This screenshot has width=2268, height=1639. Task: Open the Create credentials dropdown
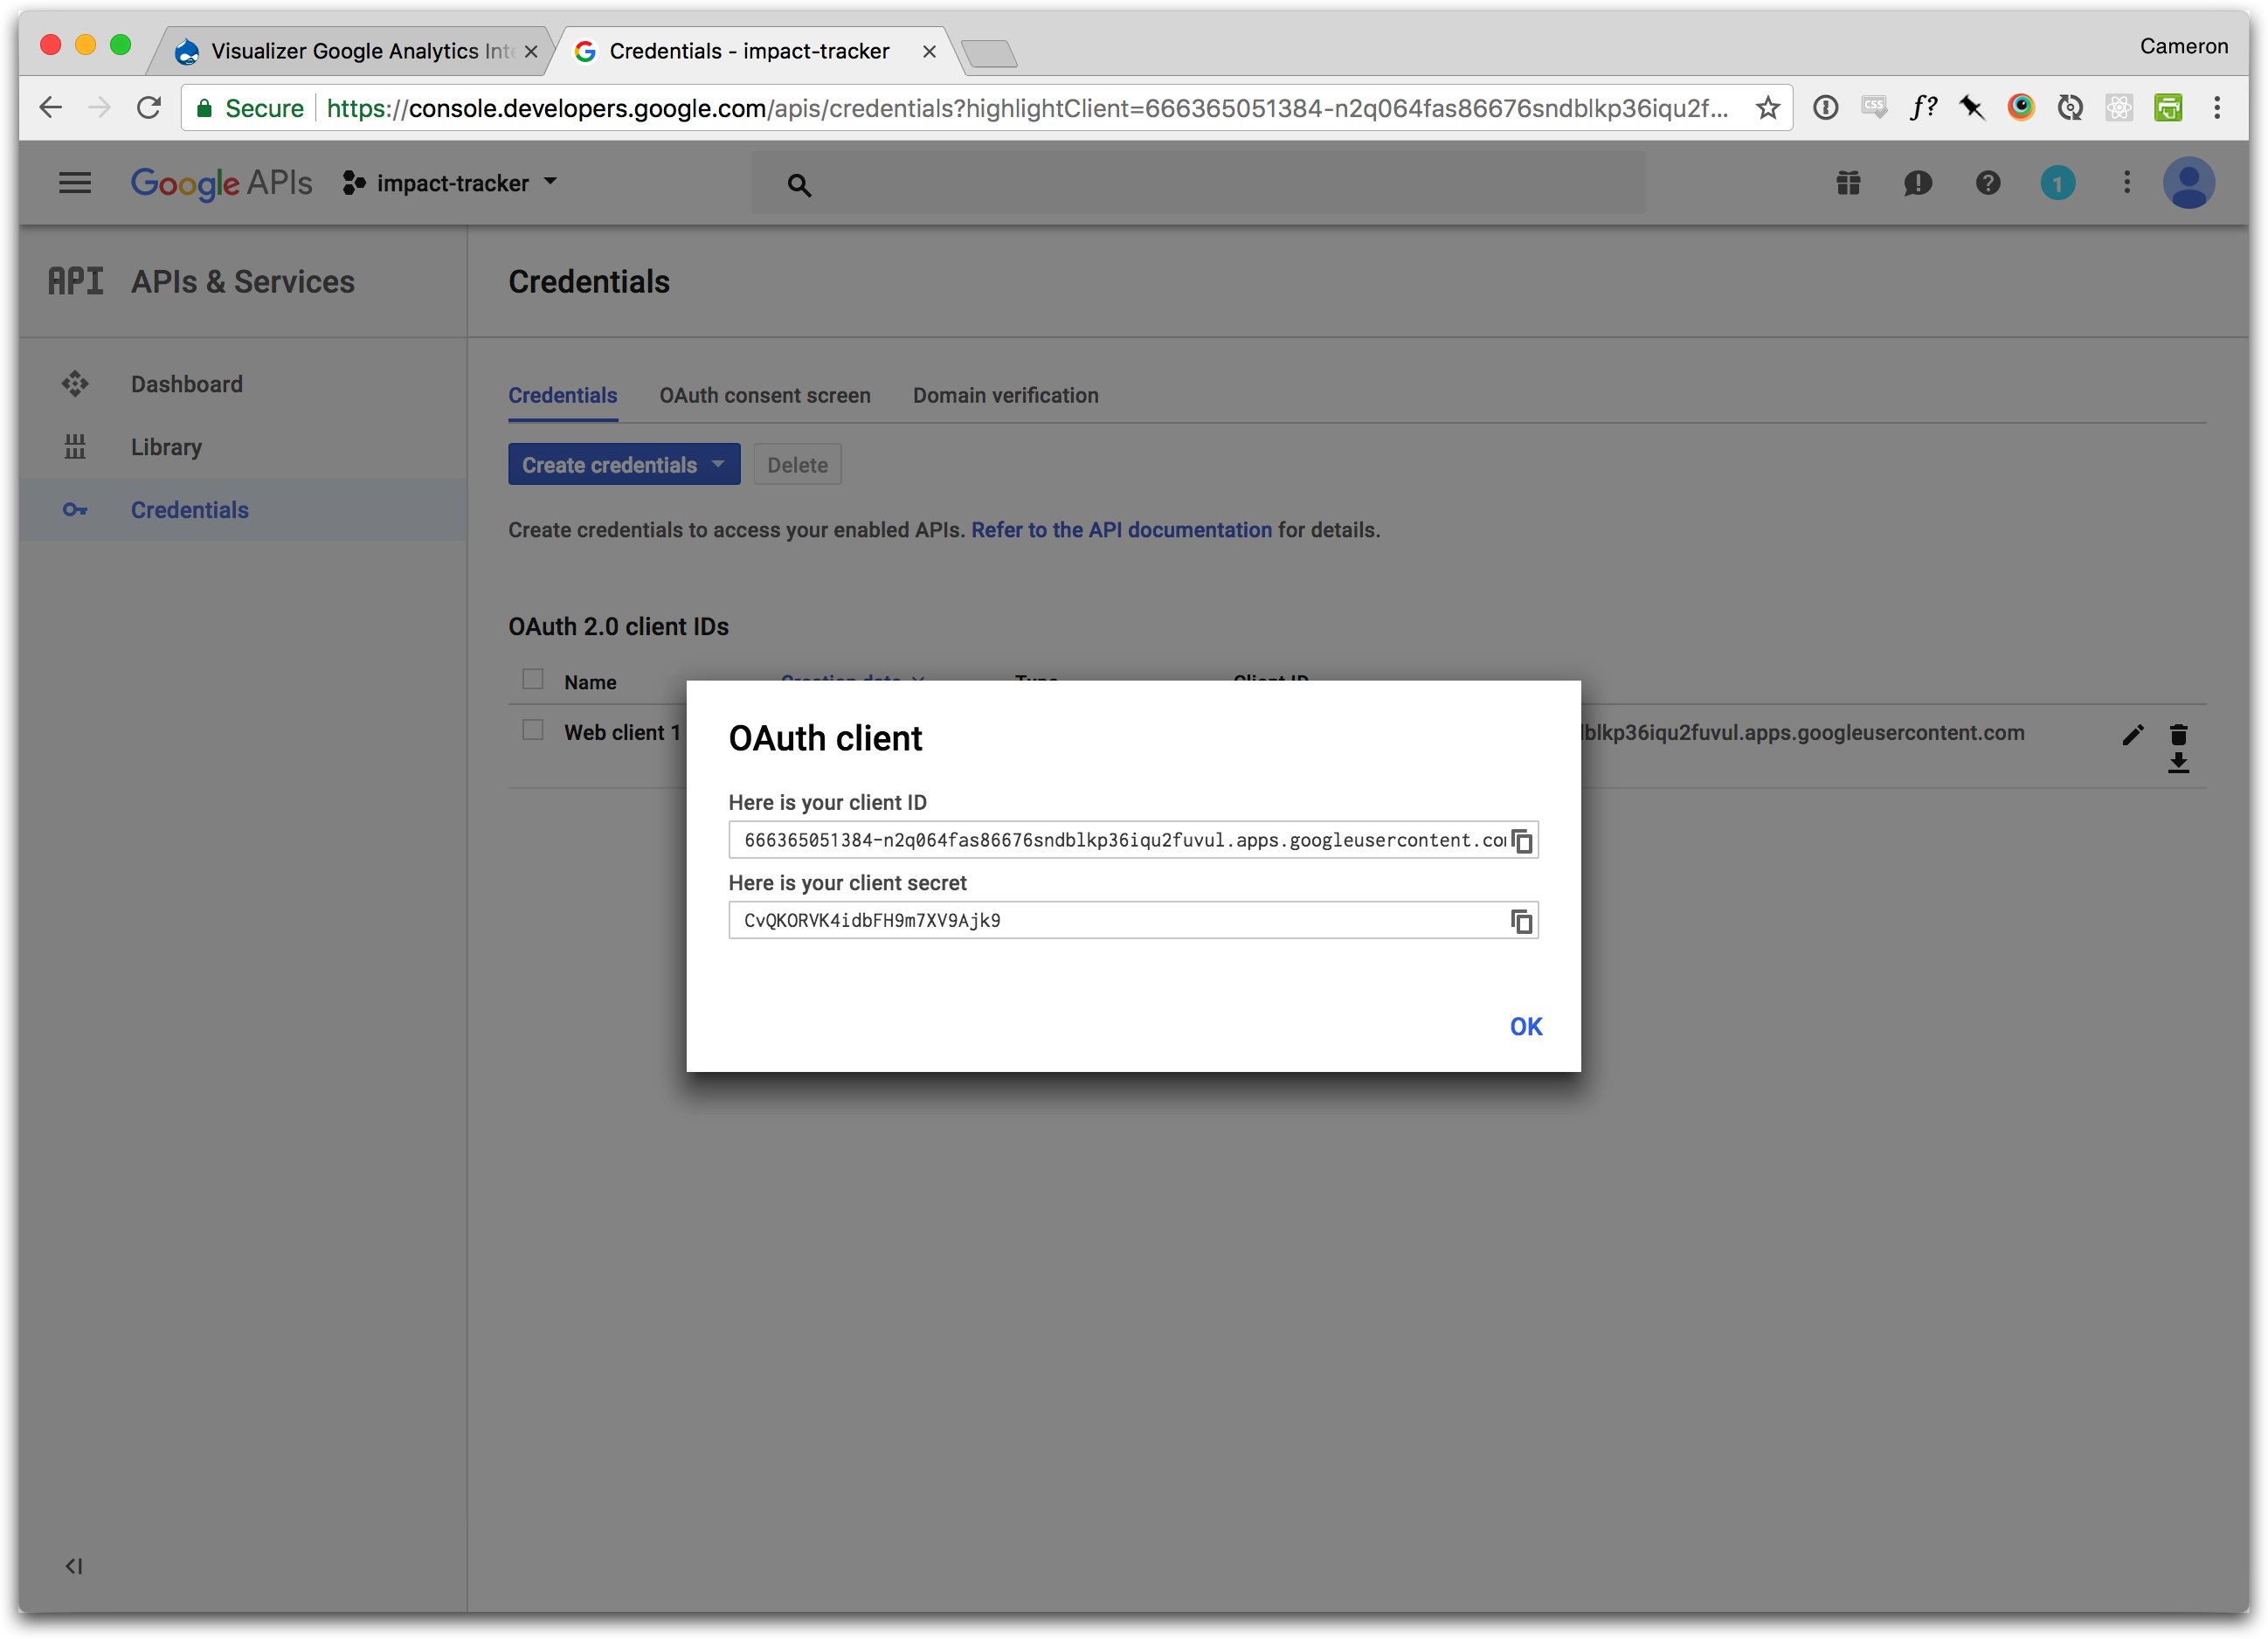pos(623,465)
